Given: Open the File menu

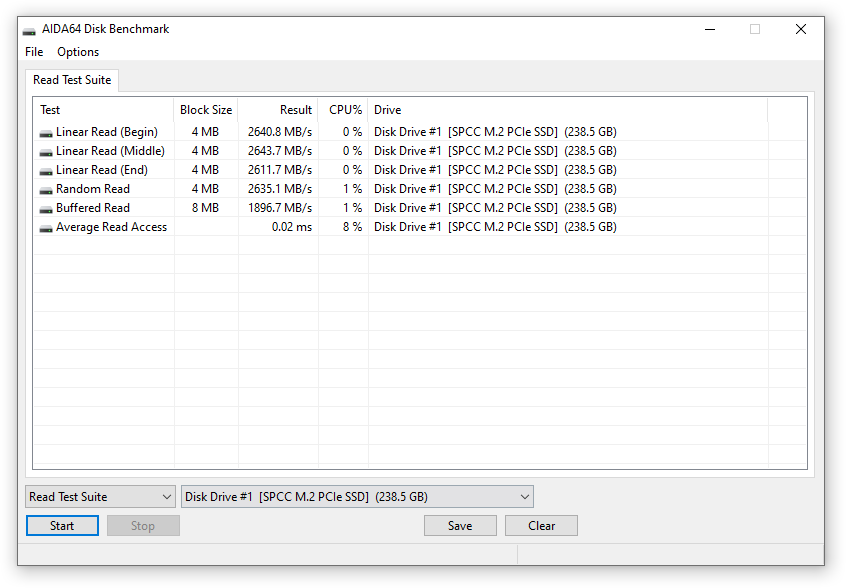Looking at the screenshot, I should (x=34, y=52).
